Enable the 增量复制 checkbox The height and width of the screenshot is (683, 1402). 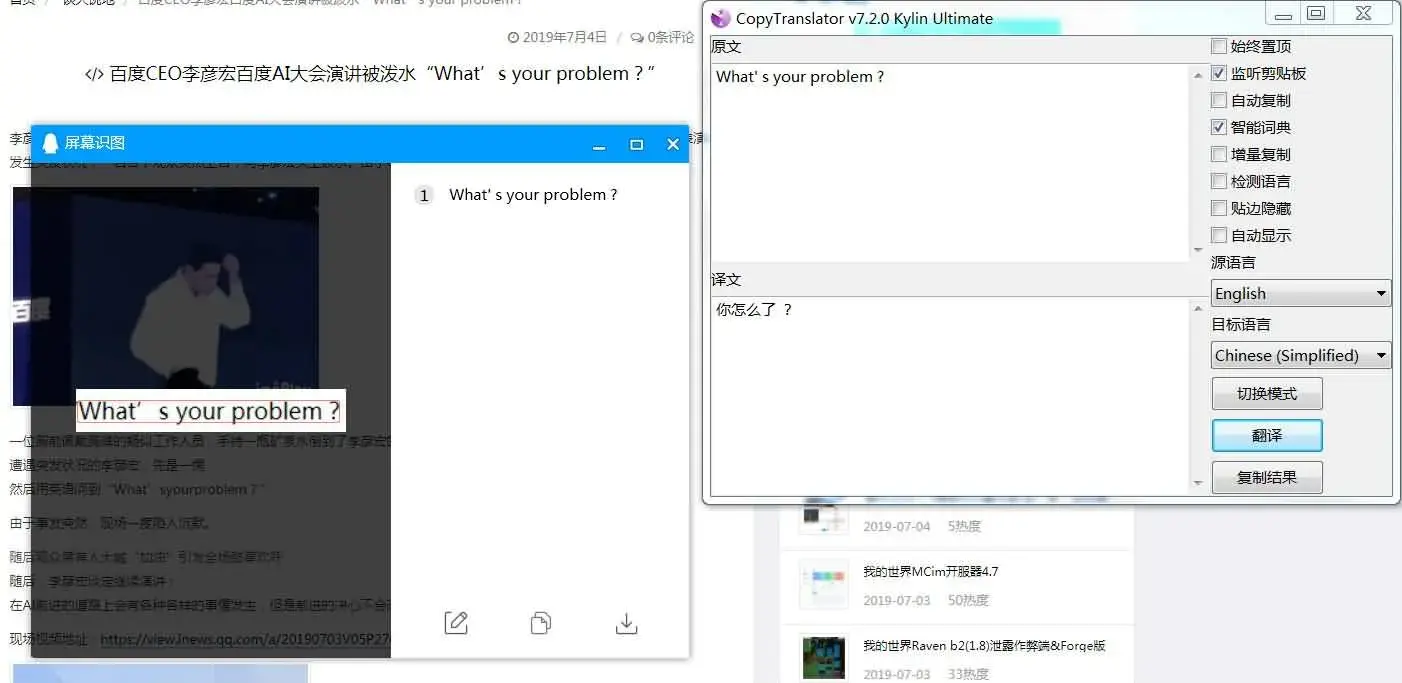tap(1218, 154)
